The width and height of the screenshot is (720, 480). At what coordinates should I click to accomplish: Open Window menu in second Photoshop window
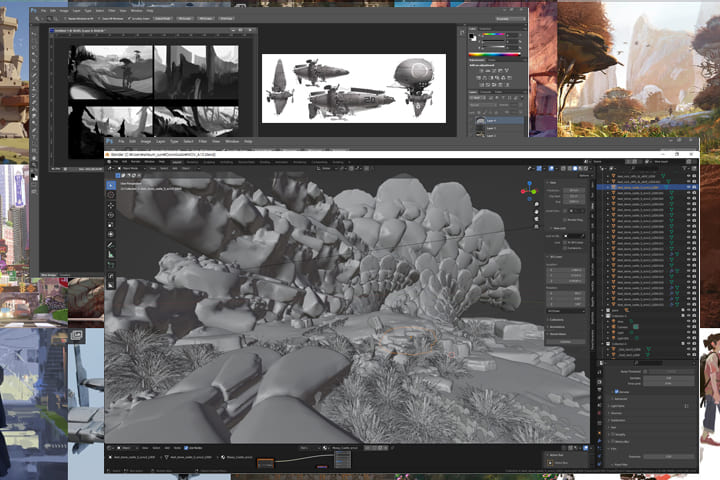click(x=232, y=141)
